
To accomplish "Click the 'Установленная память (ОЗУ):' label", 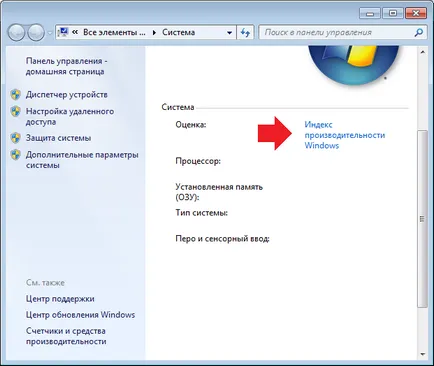I will coord(219,192).
